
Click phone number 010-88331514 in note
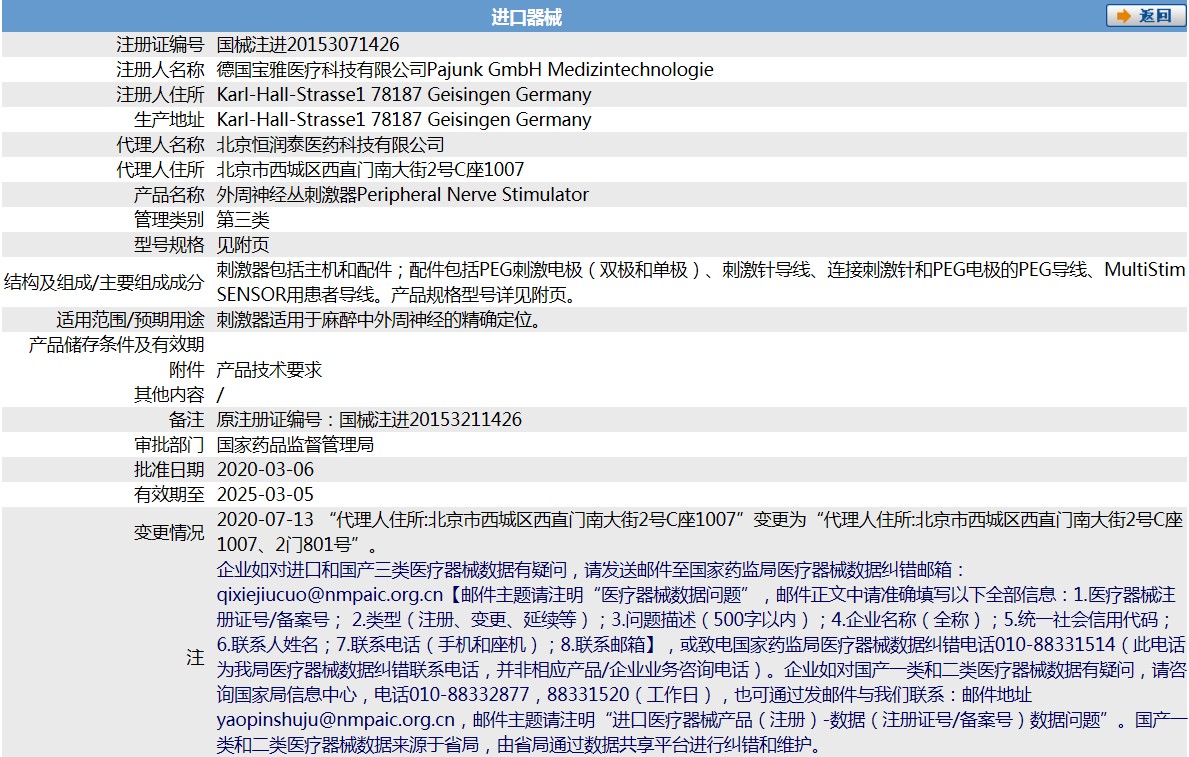(1056, 645)
